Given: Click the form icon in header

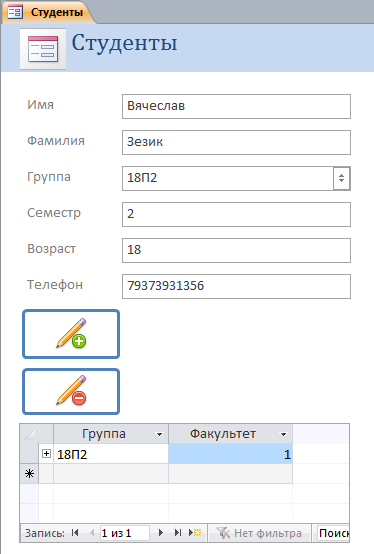Looking at the screenshot, I should (43, 49).
